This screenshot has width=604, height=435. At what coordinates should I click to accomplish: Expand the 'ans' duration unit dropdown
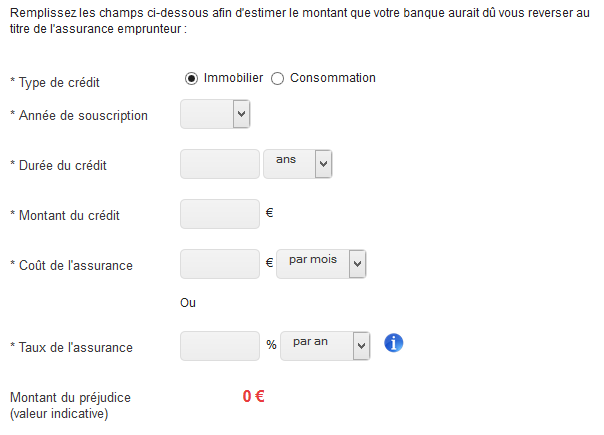click(x=297, y=164)
